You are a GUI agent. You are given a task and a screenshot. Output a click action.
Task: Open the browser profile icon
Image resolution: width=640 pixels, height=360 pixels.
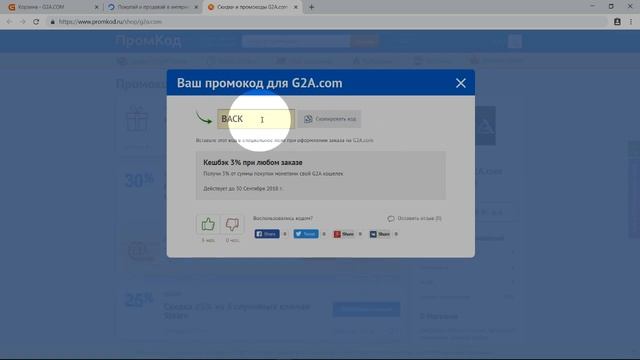[x=617, y=22]
